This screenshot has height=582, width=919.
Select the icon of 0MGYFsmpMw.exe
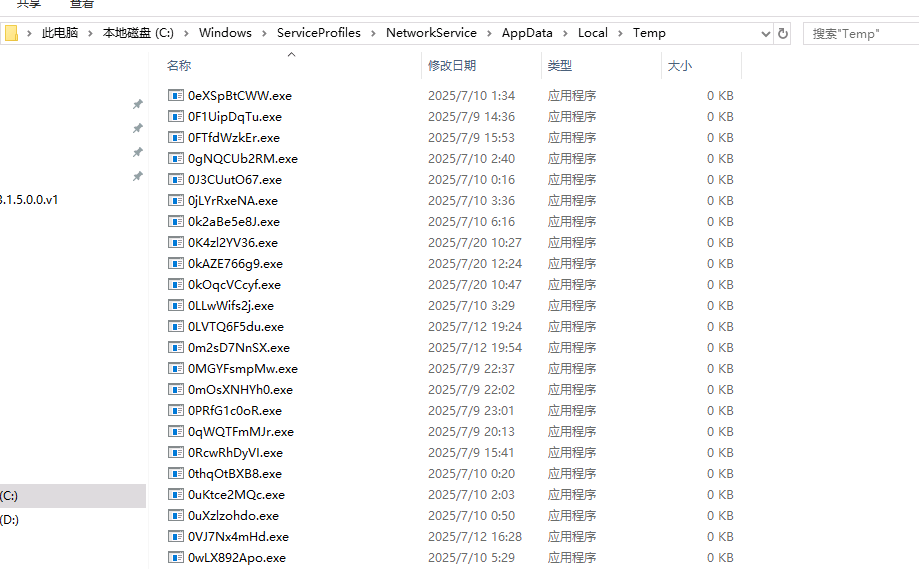(x=176, y=369)
